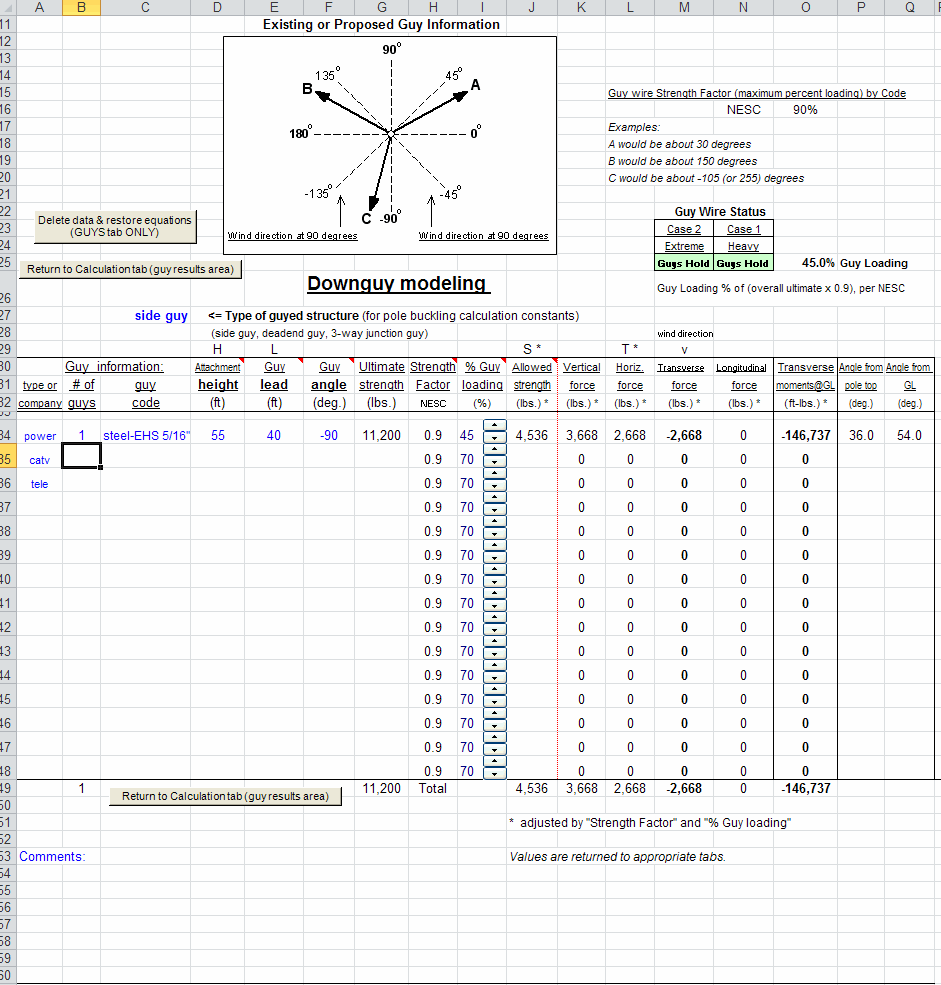
Task: Select the guy angle cell showing -90
Action: (x=329, y=436)
